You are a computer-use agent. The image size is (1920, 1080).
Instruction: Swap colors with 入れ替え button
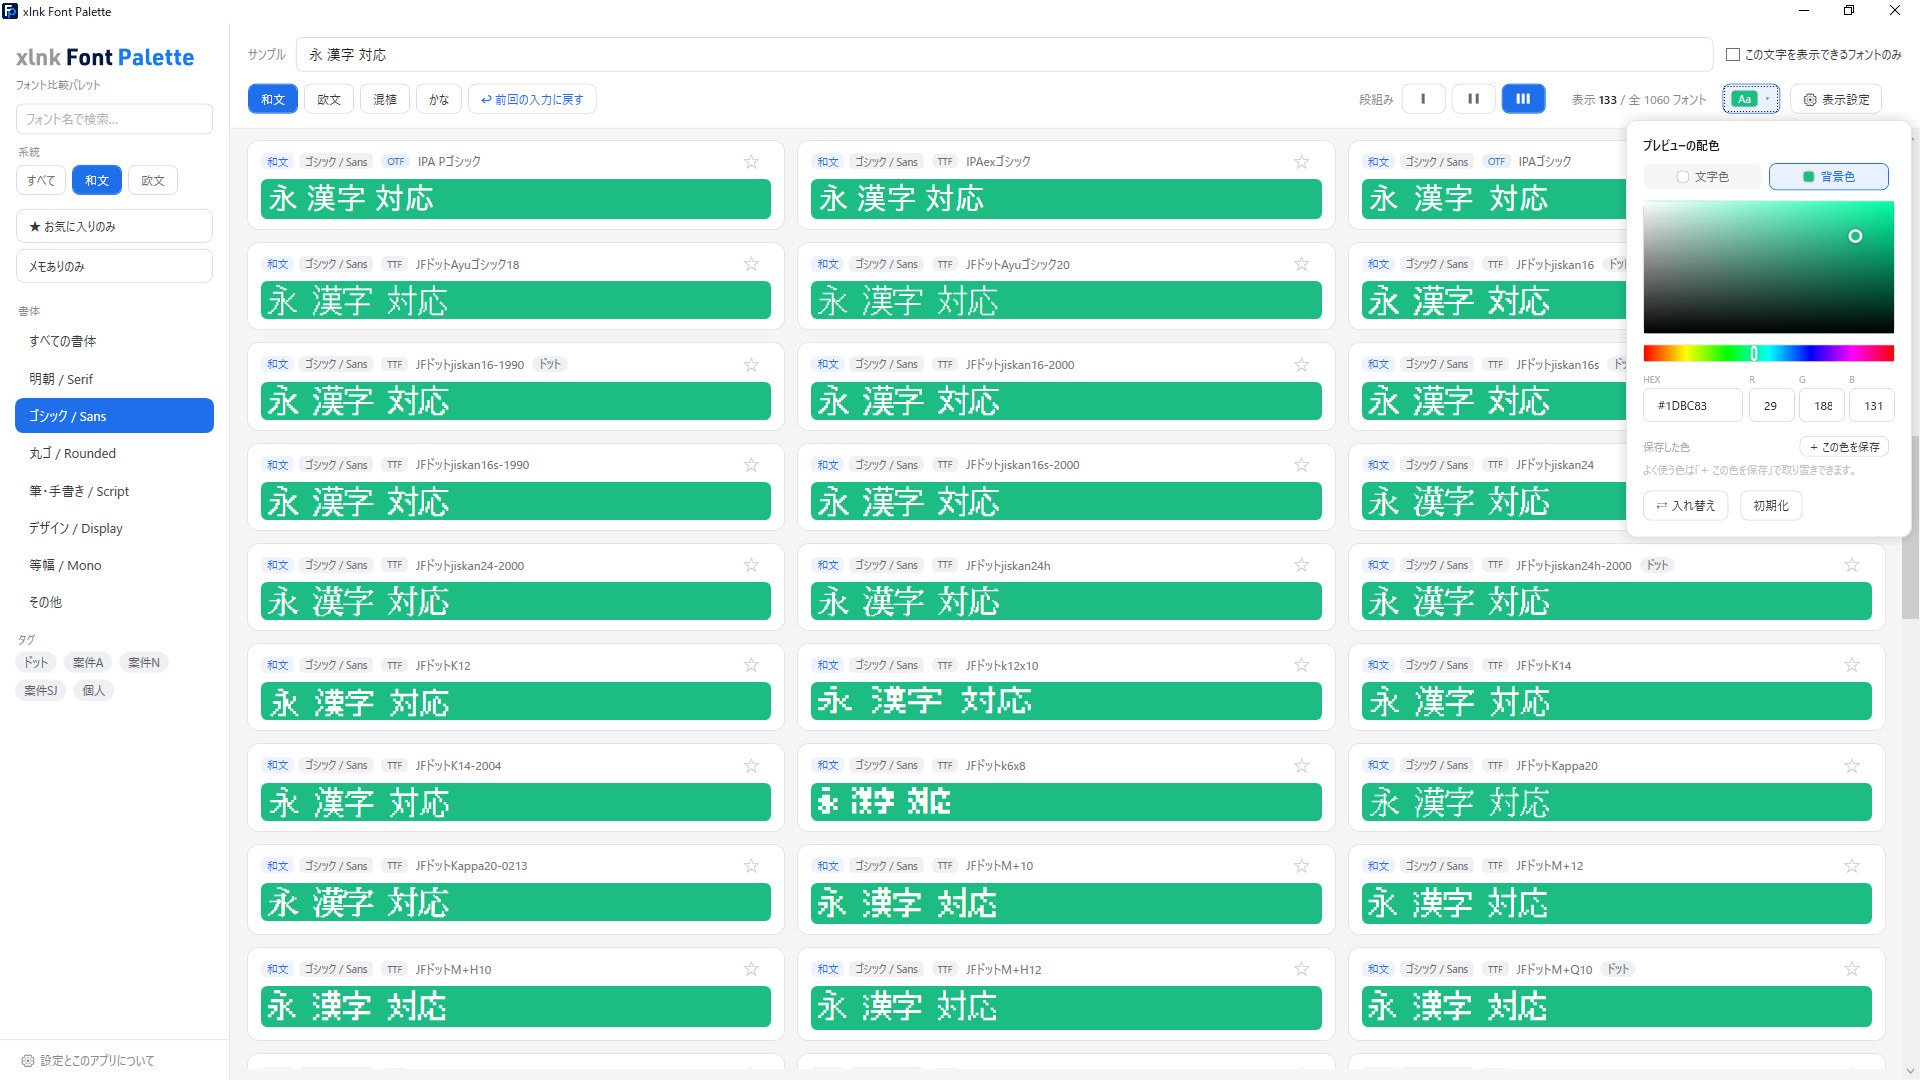[x=1686, y=506]
